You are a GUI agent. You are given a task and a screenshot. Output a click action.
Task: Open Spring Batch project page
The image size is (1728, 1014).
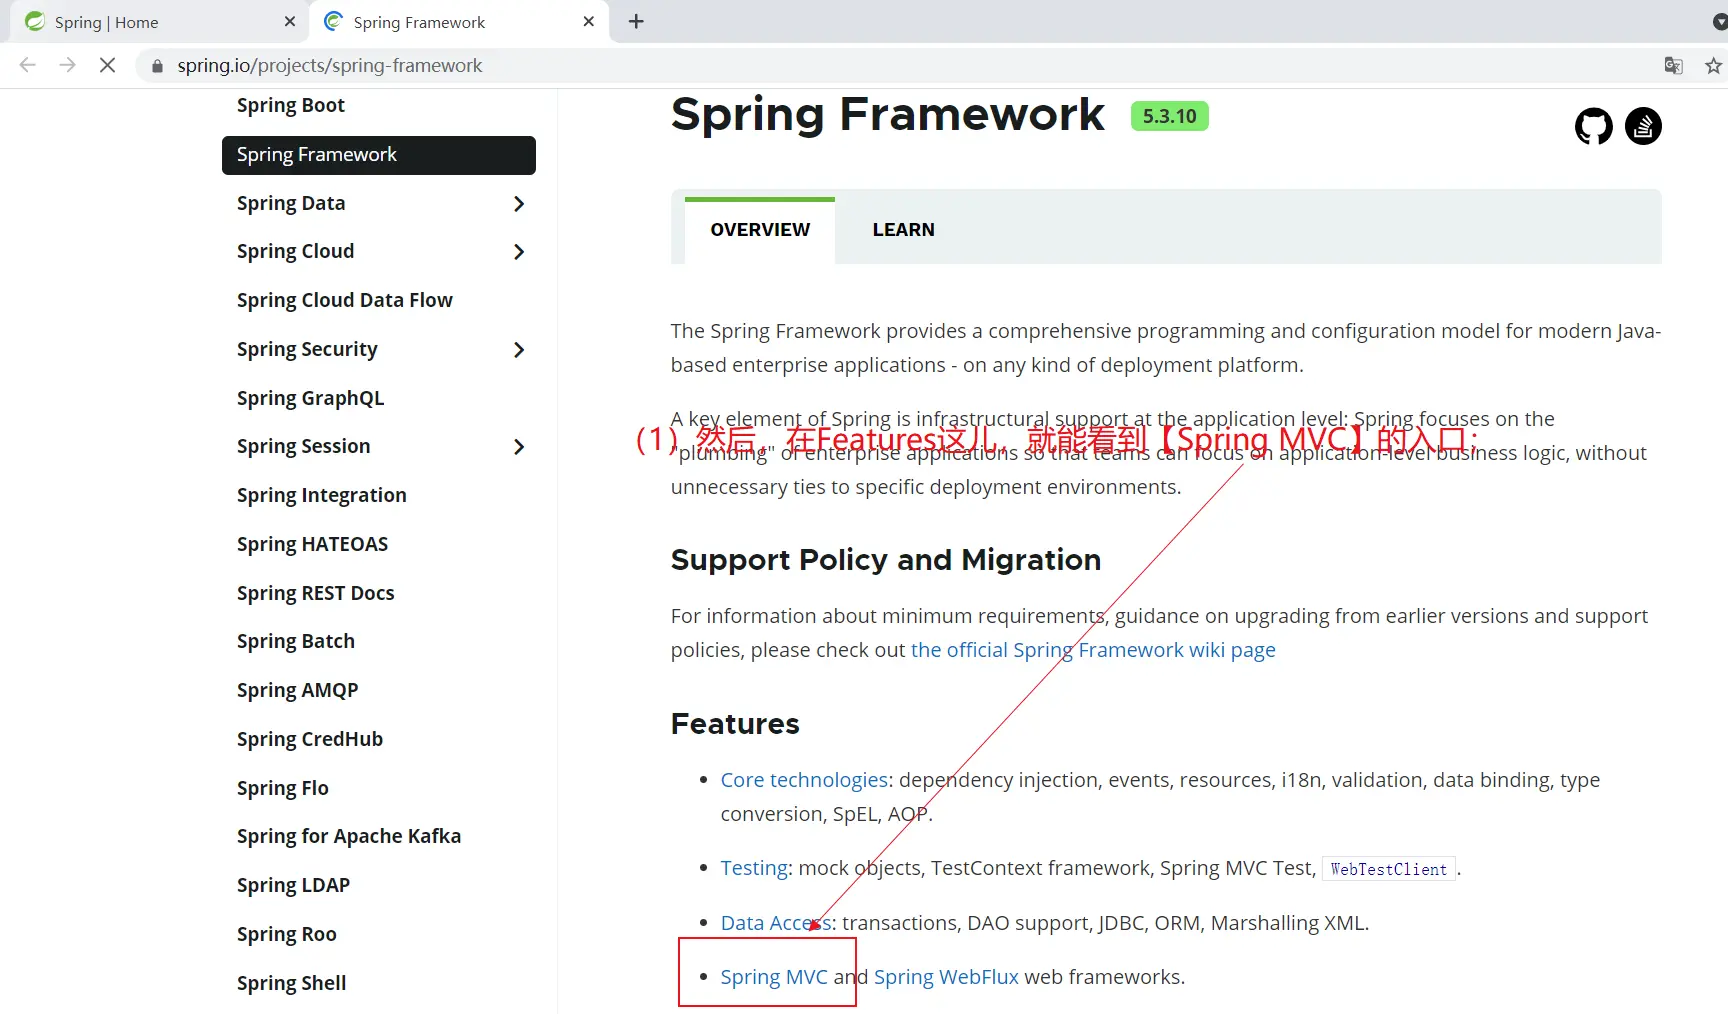click(296, 641)
